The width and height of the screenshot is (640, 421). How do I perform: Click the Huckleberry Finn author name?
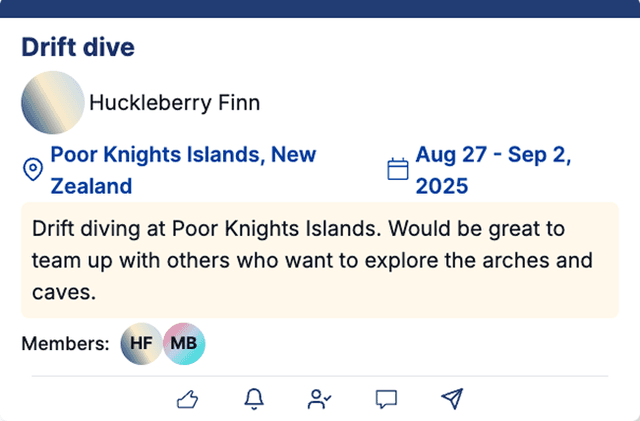tap(174, 102)
